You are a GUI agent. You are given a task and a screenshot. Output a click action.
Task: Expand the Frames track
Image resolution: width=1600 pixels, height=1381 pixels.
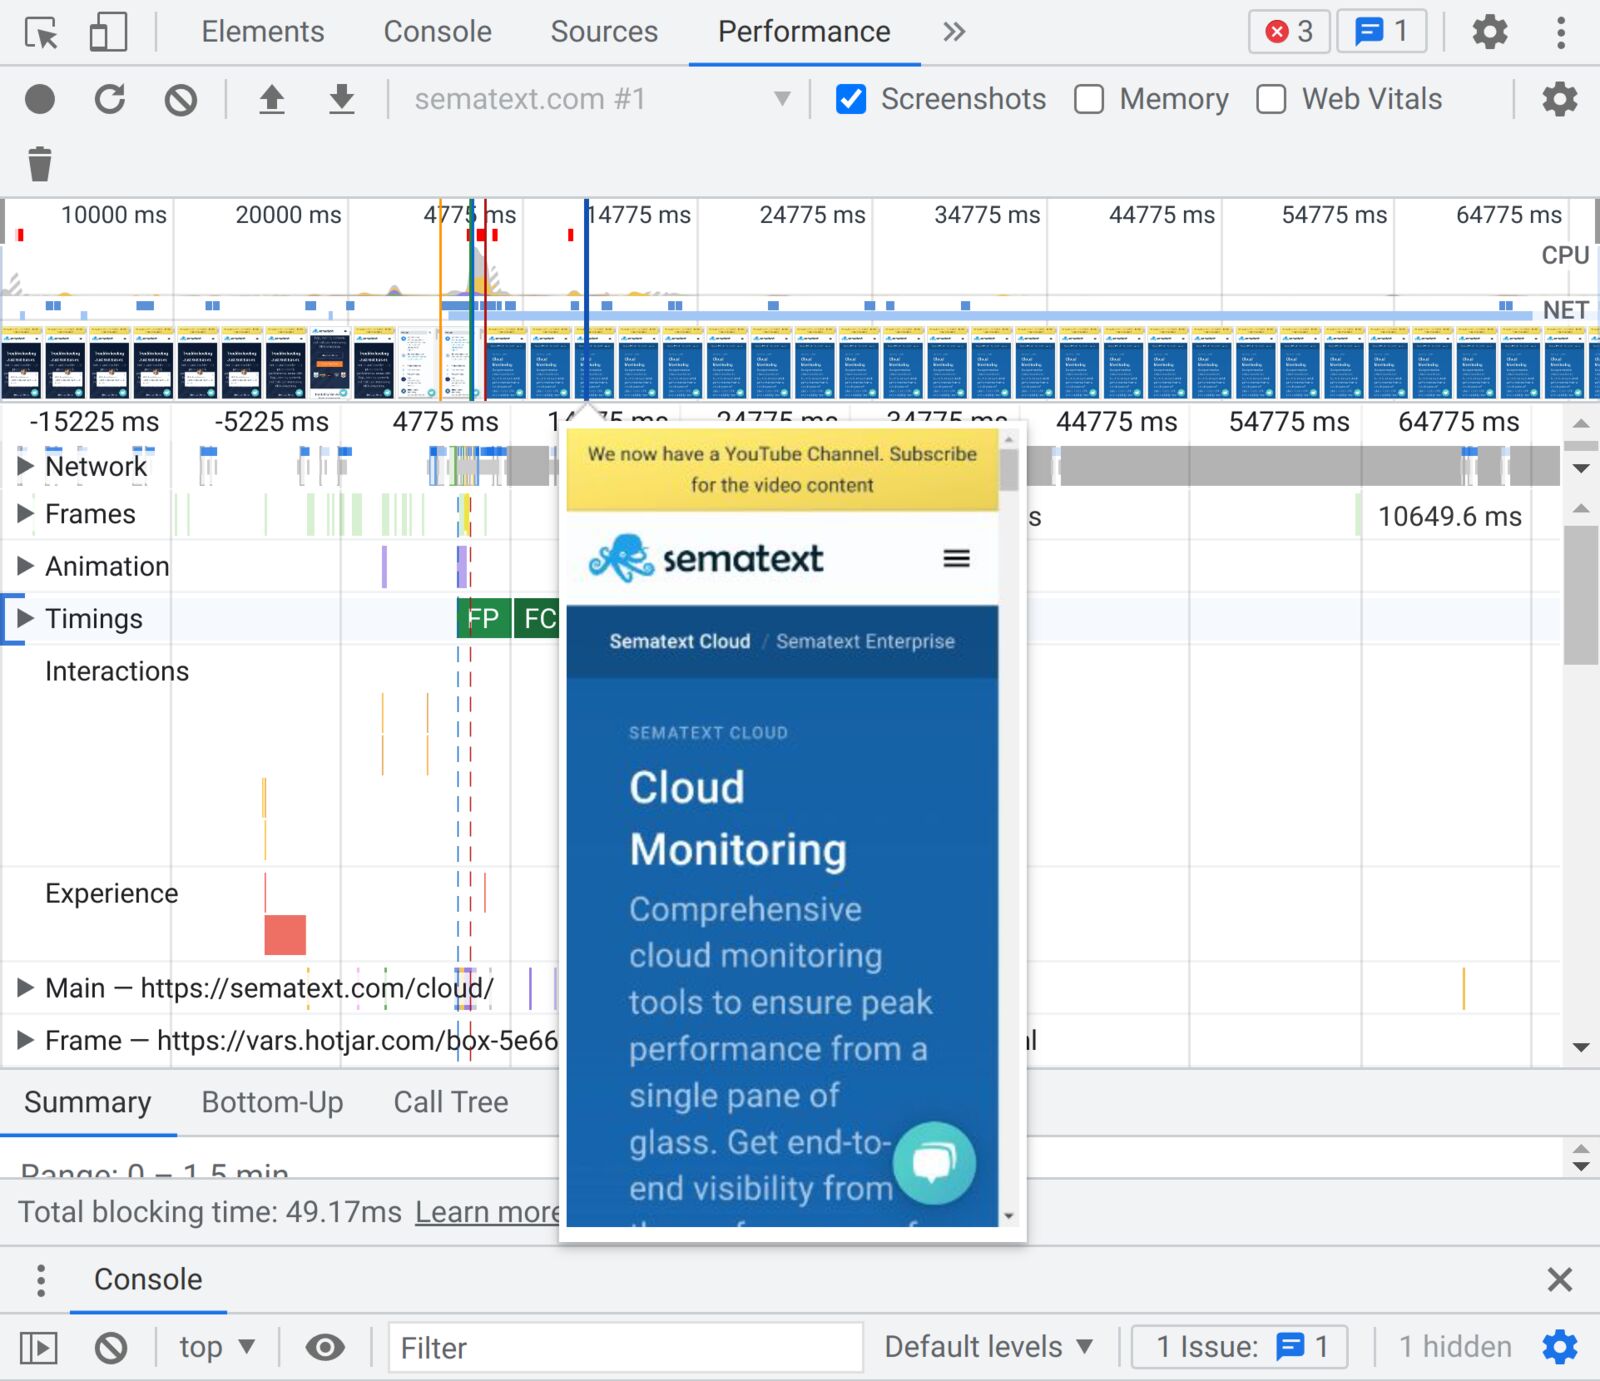pyautogui.click(x=26, y=514)
